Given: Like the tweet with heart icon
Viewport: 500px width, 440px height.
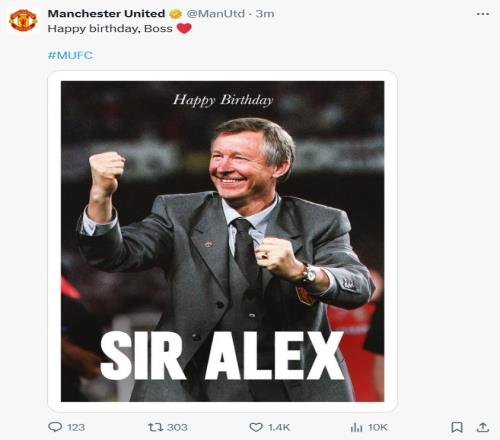Looking at the screenshot, I should (x=256, y=427).
